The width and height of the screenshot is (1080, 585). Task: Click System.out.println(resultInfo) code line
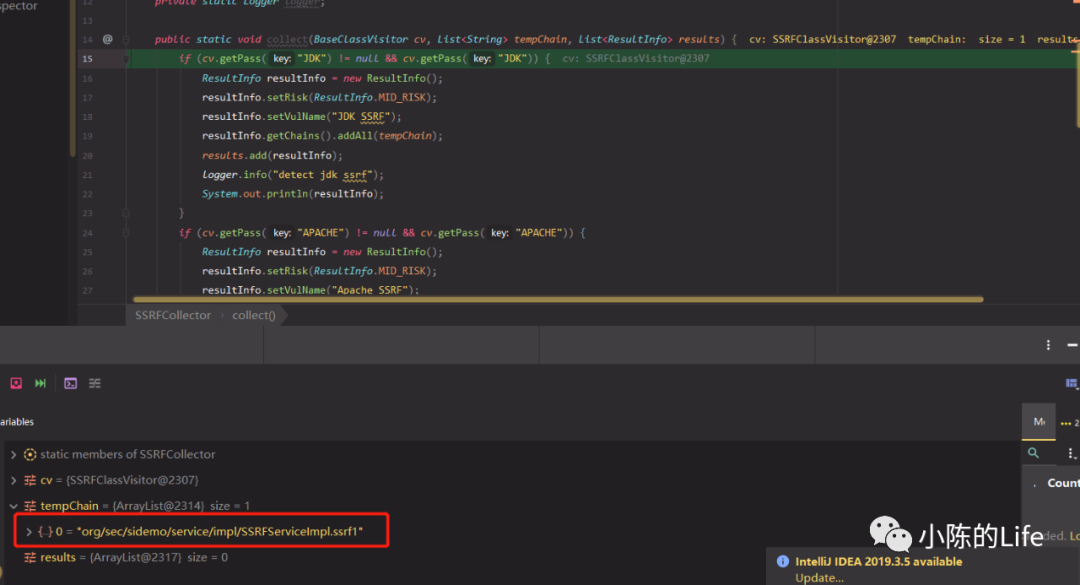pyautogui.click(x=293, y=194)
